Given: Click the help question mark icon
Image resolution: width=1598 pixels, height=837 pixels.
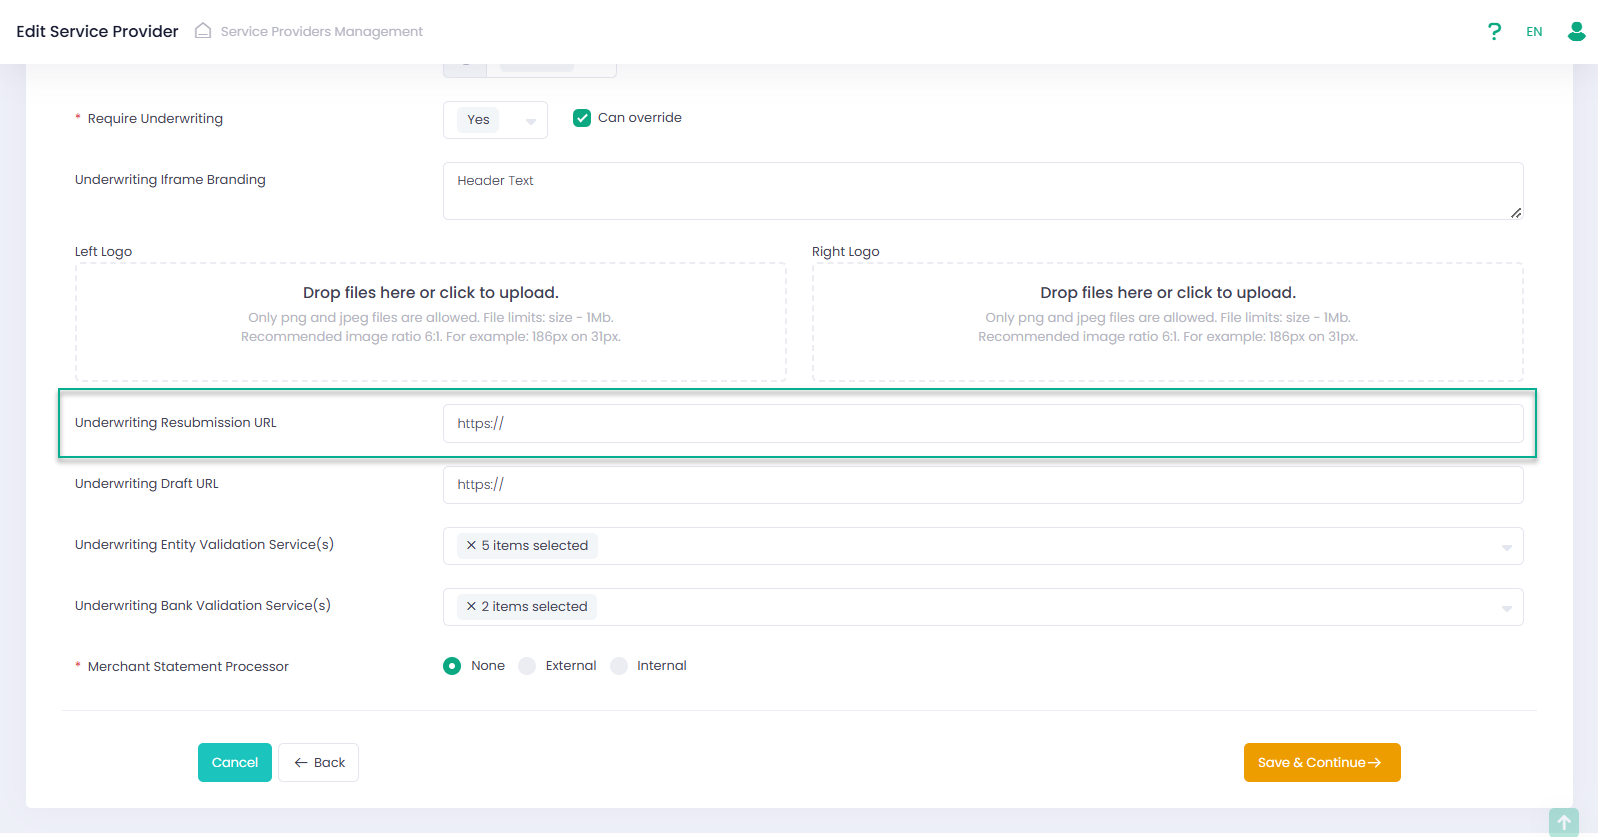Looking at the screenshot, I should [x=1494, y=32].
